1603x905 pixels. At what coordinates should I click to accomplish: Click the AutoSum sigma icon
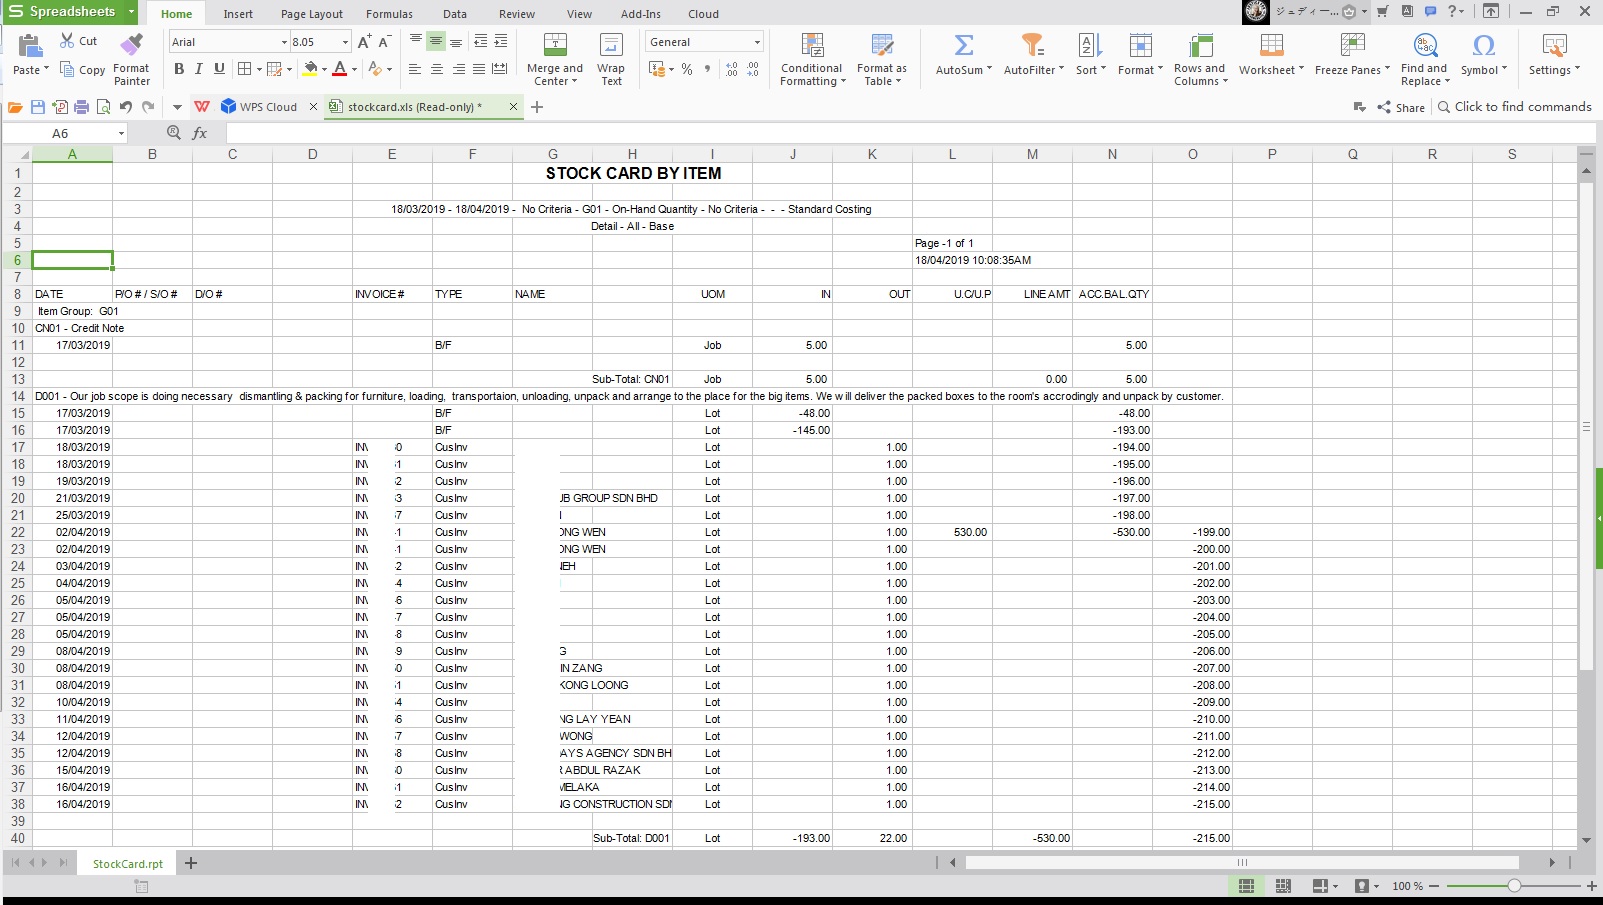click(963, 46)
